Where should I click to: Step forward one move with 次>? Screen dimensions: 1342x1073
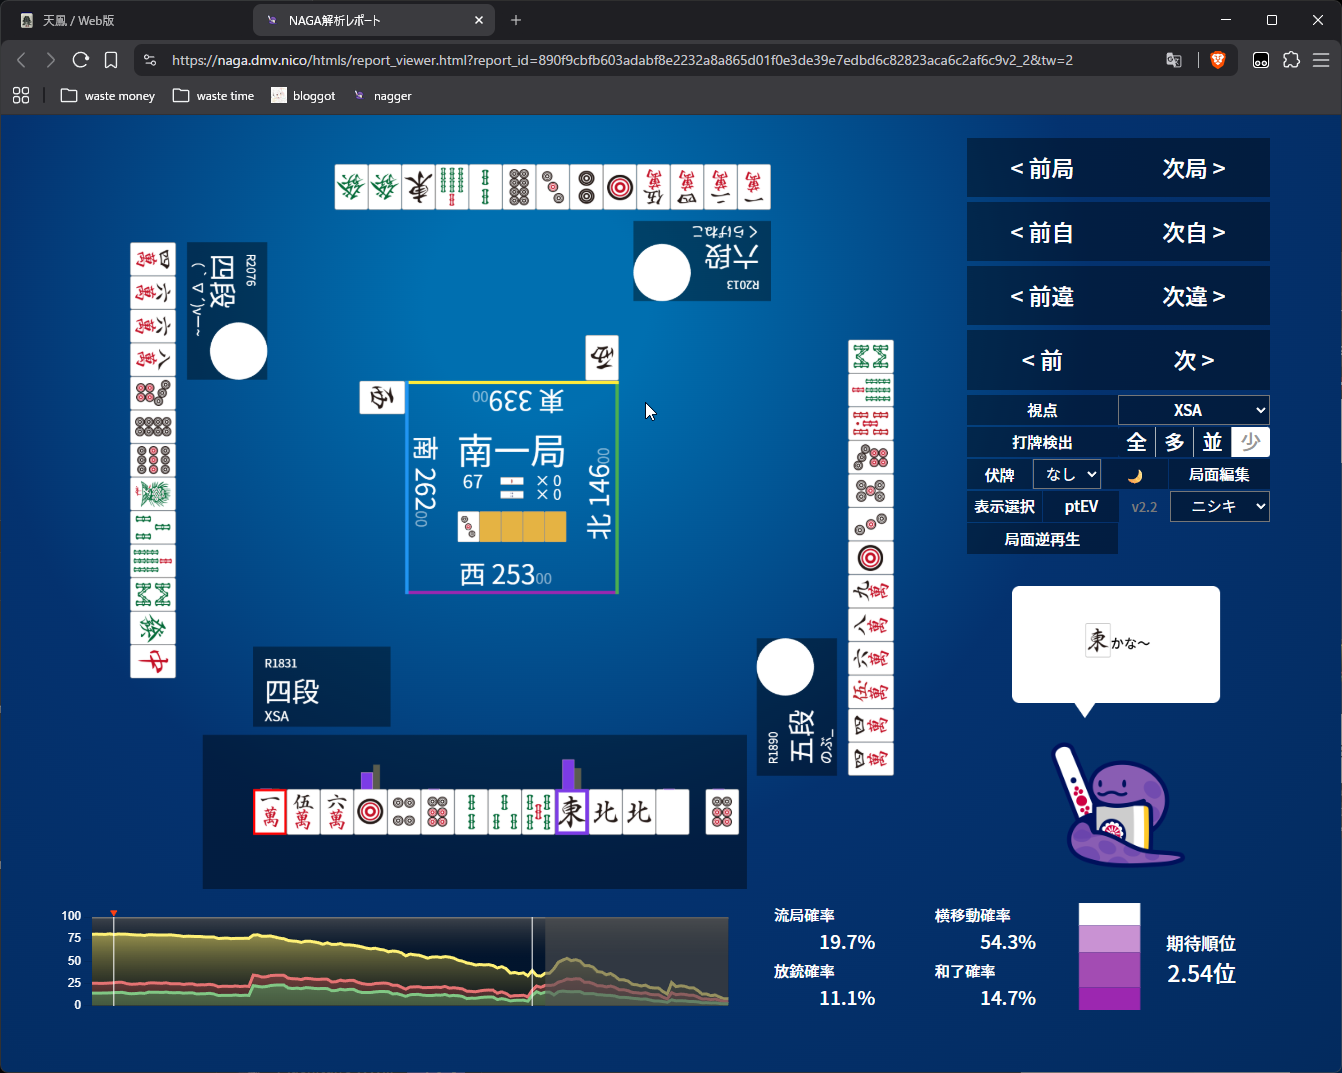[1194, 360]
